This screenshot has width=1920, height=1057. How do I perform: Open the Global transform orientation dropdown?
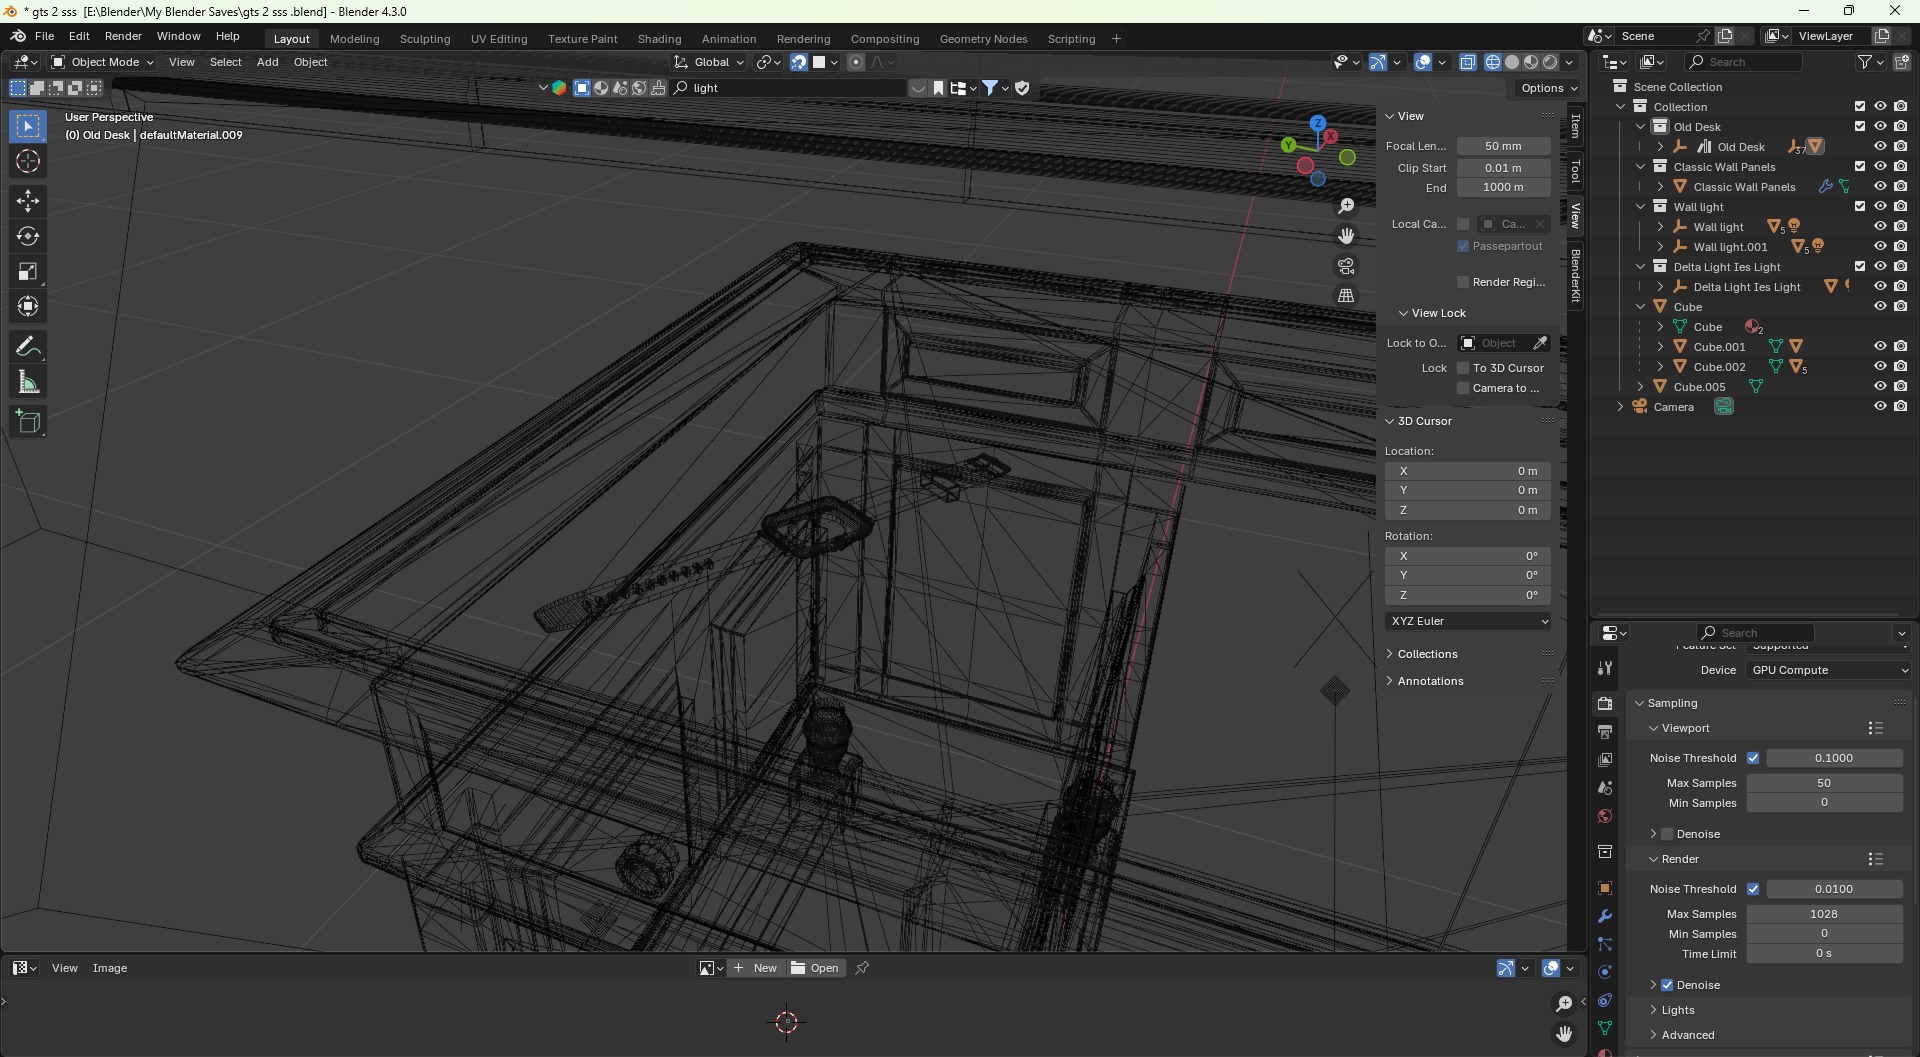710,62
